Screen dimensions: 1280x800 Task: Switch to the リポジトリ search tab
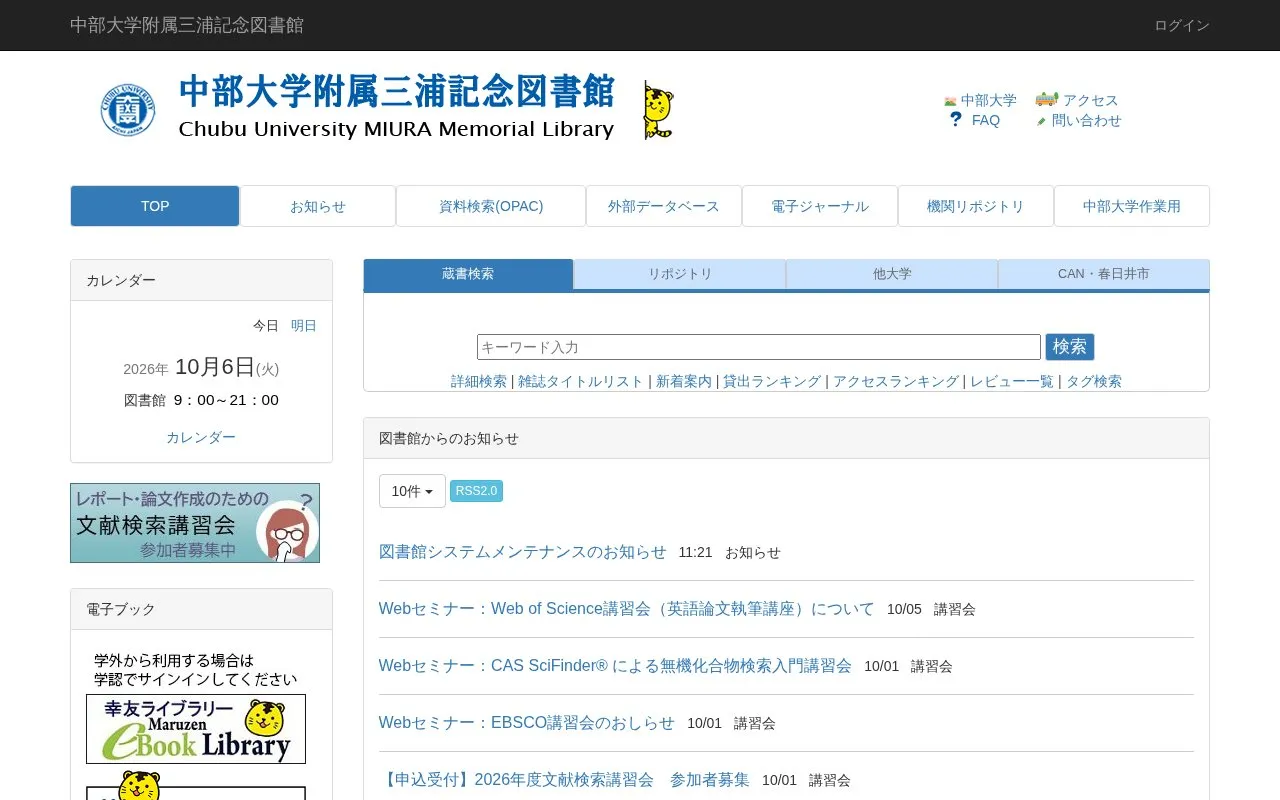680,274
